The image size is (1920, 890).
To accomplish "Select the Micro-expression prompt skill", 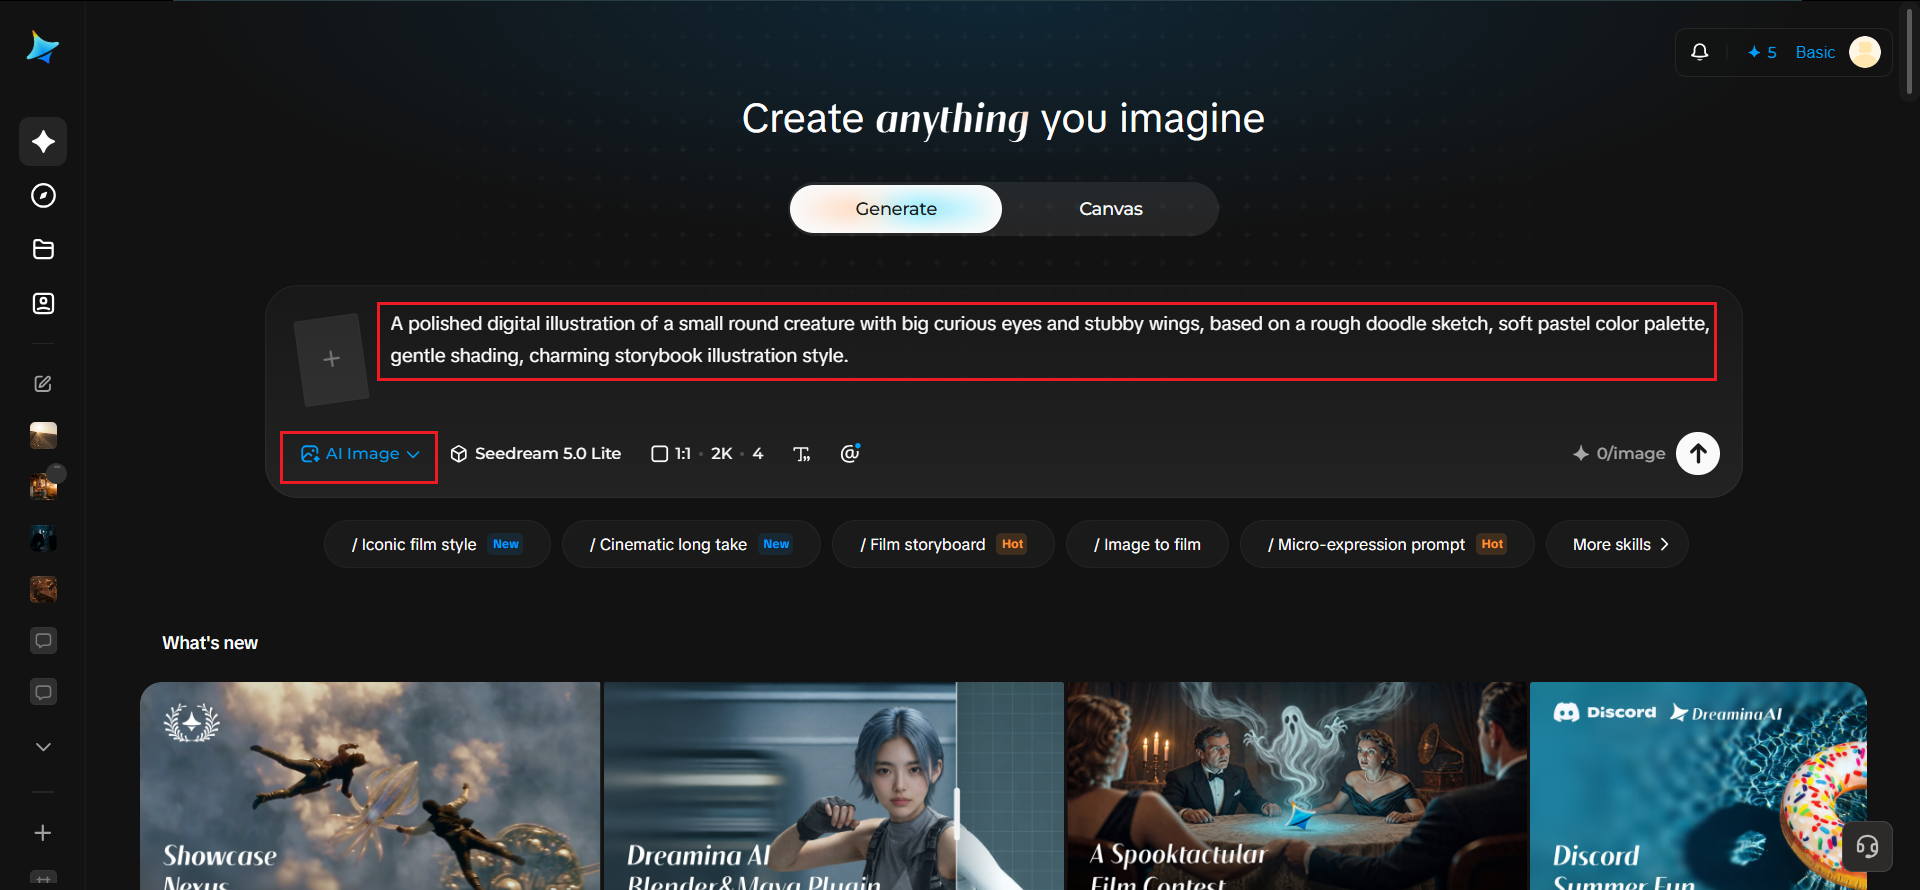I will 1387,544.
